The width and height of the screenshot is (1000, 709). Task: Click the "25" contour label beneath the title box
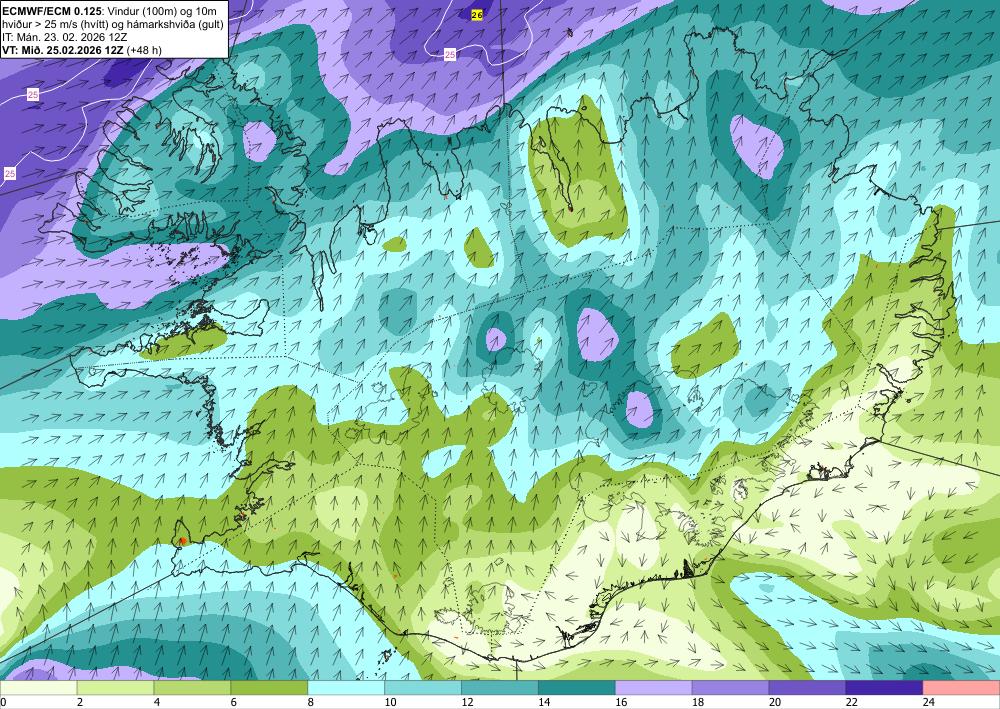[33, 95]
